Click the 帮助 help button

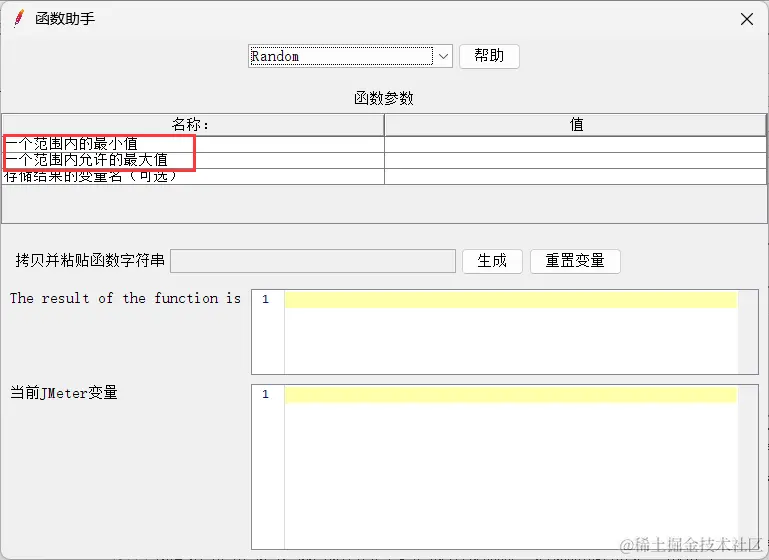point(489,56)
